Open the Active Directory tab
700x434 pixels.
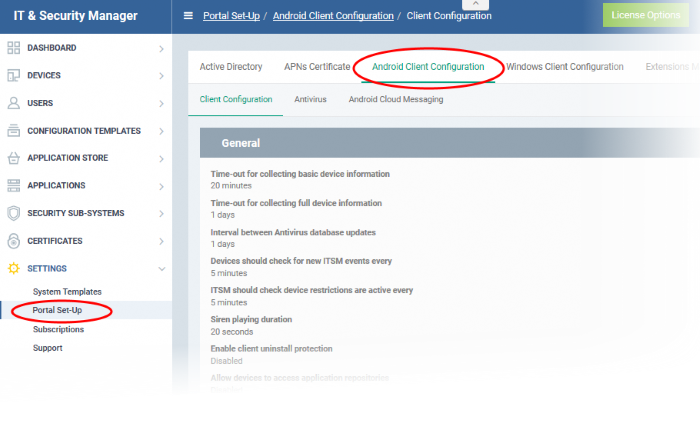click(231, 67)
